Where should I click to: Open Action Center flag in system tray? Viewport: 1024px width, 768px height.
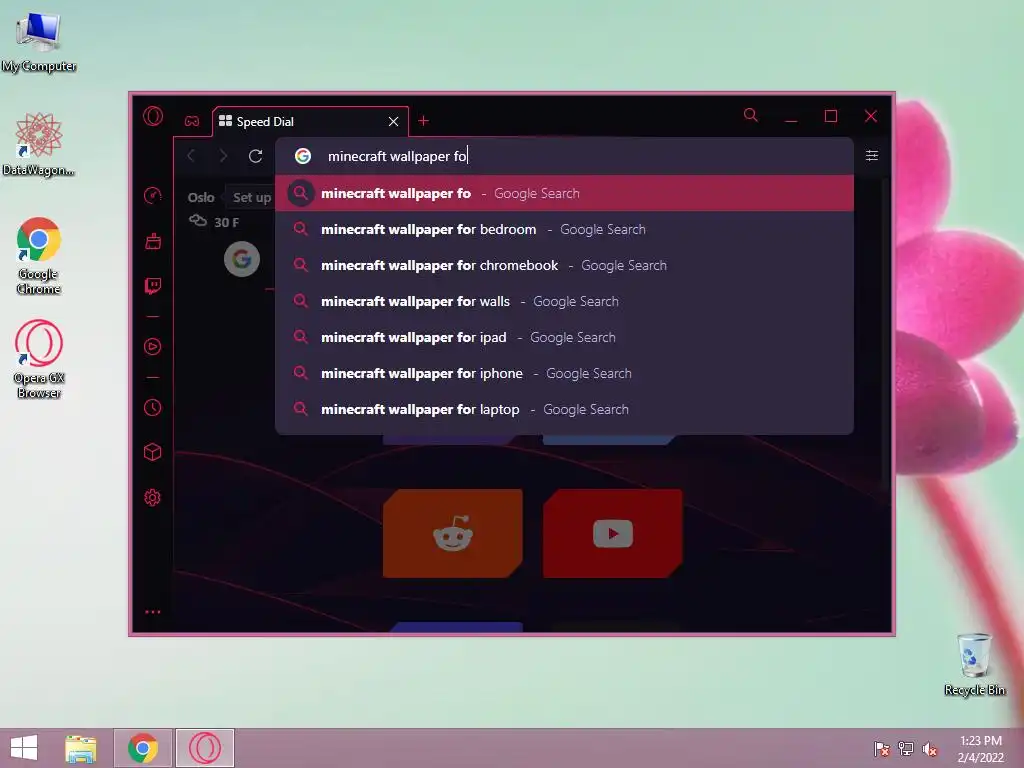tap(882, 749)
